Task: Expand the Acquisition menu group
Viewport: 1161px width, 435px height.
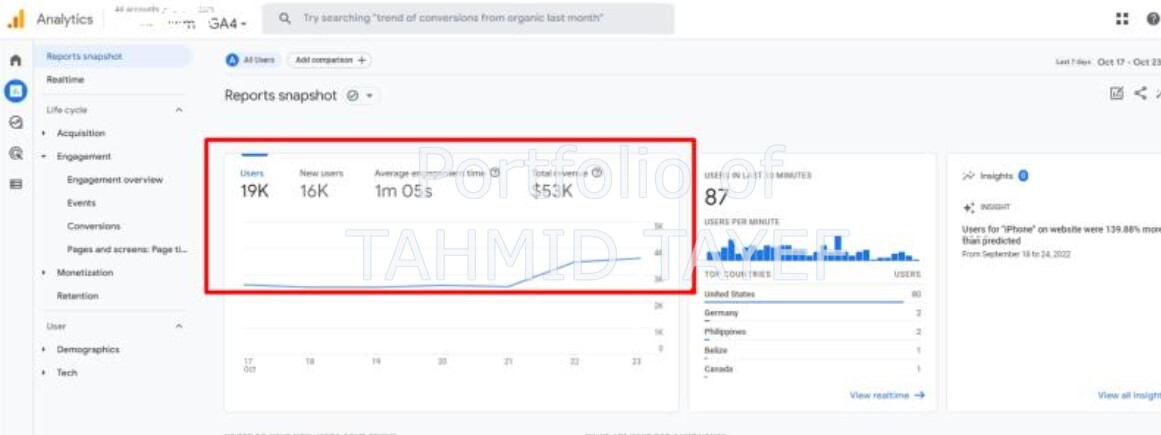Action: coord(44,133)
